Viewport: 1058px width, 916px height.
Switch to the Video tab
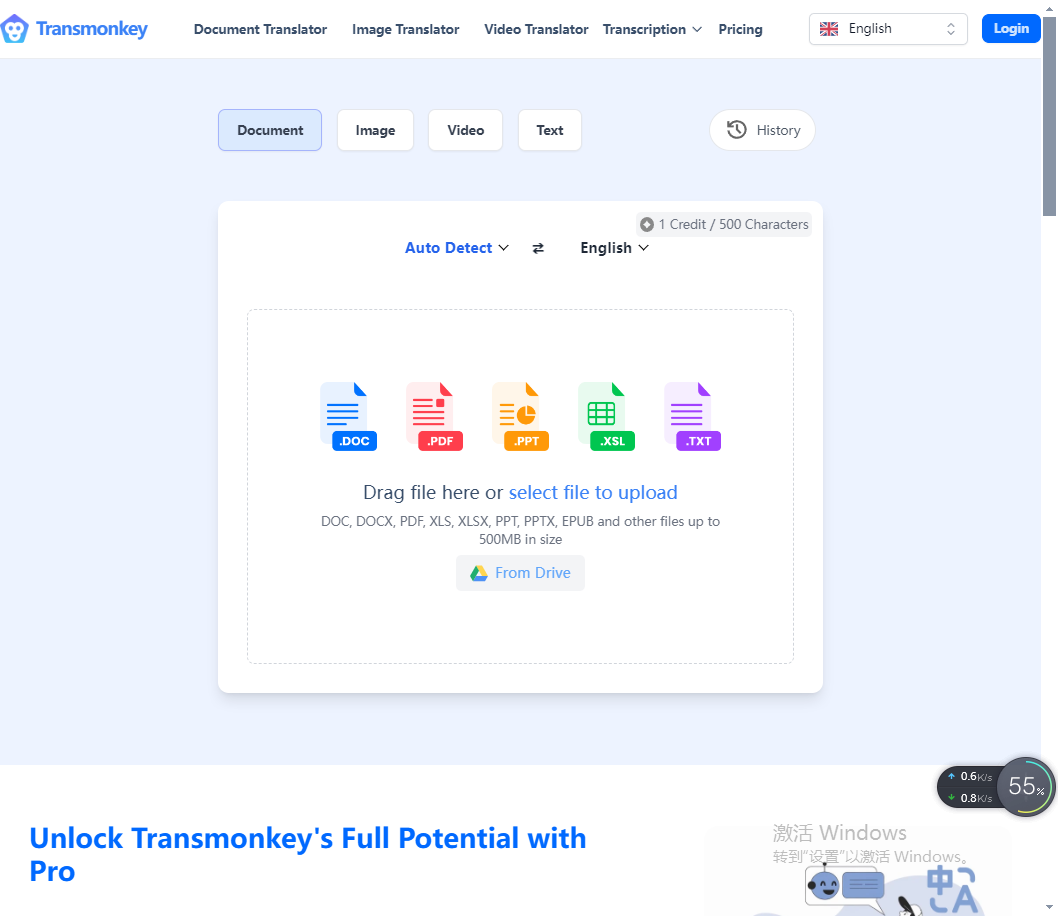(x=466, y=130)
